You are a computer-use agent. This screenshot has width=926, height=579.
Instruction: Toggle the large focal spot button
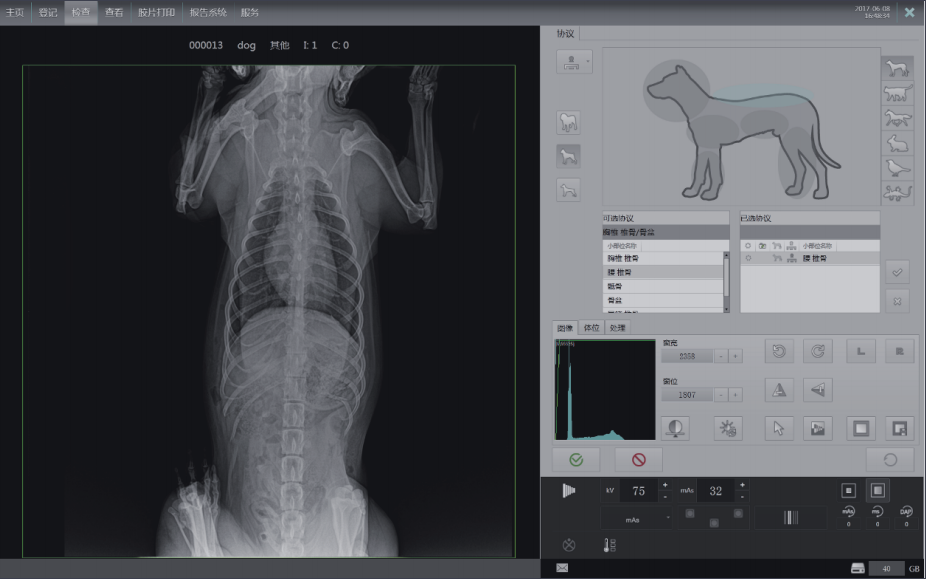[877, 490]
